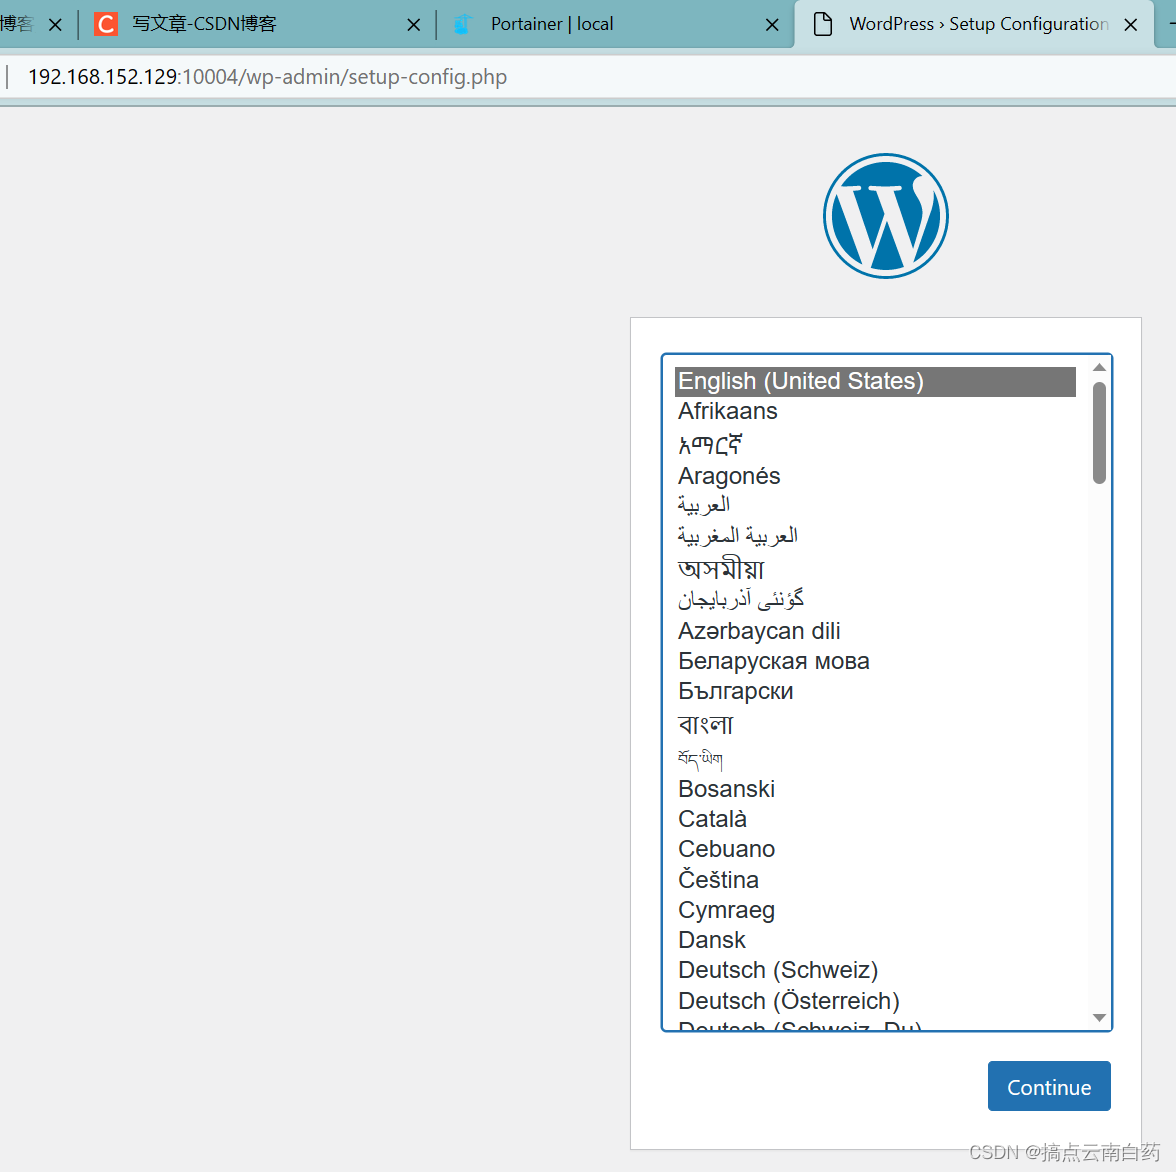Select the WordPress Setup Configuration tab

click(x=974, y=24)
